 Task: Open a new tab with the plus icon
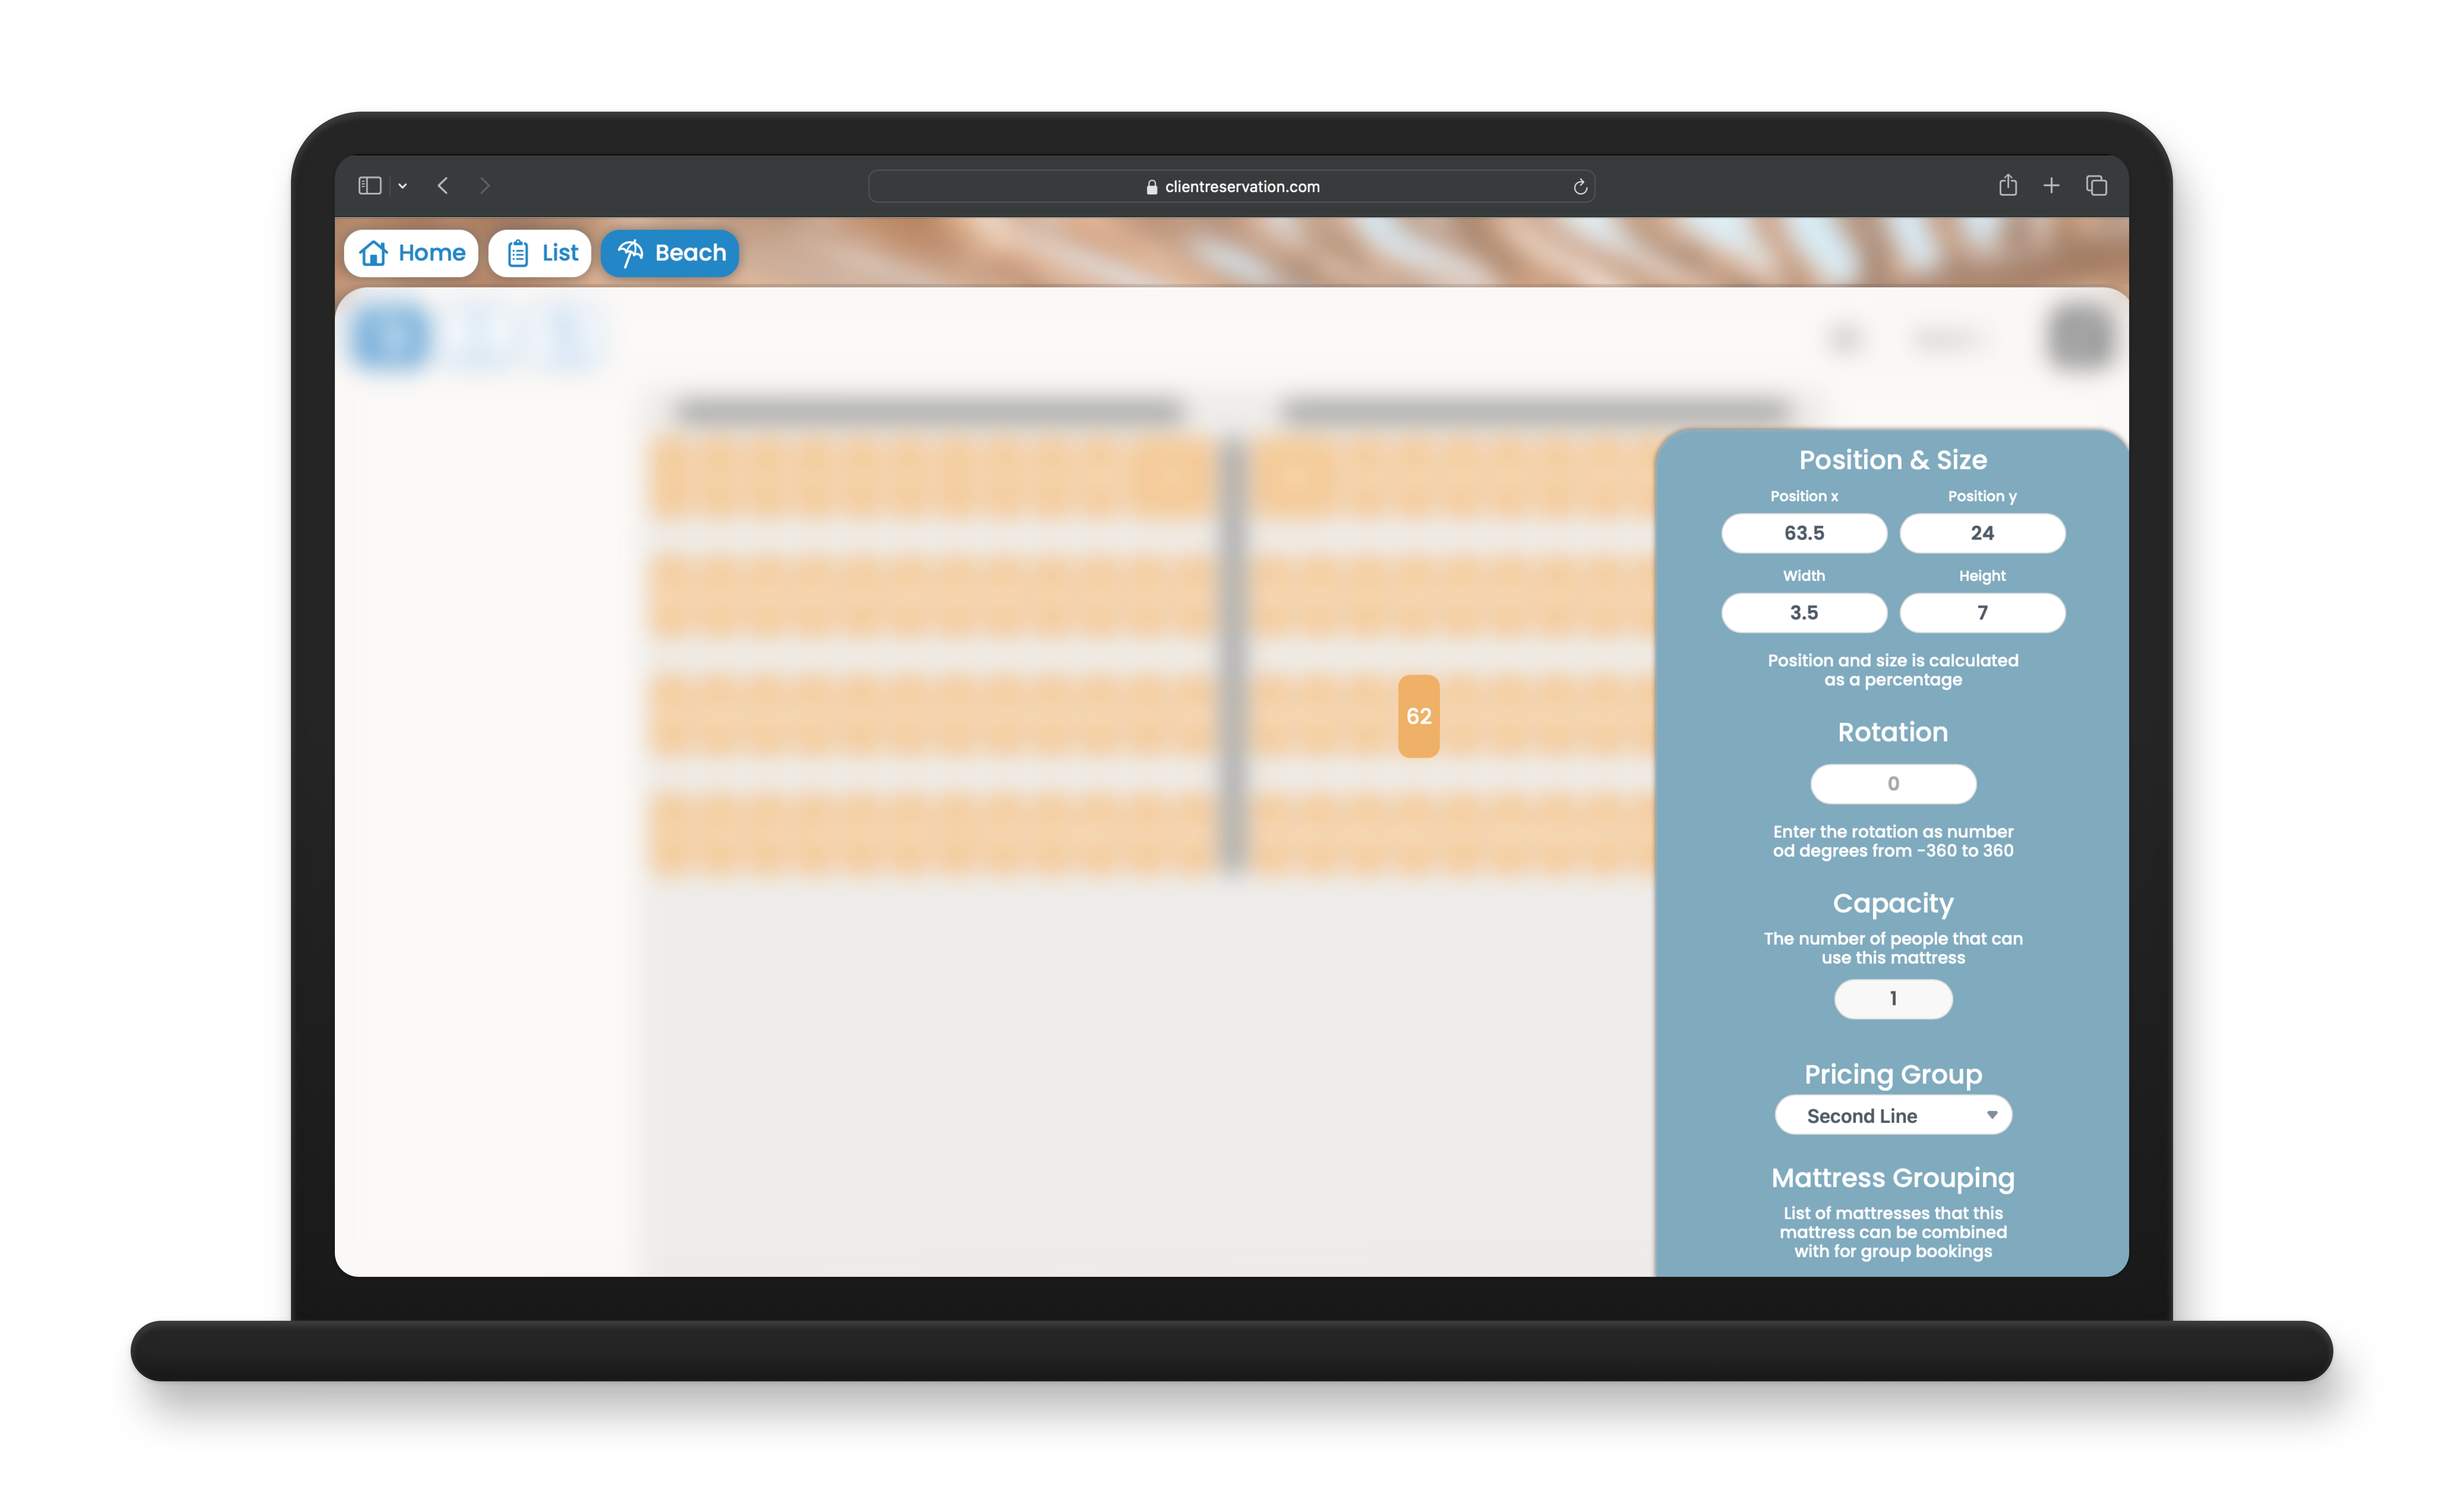coord(2051,186)
